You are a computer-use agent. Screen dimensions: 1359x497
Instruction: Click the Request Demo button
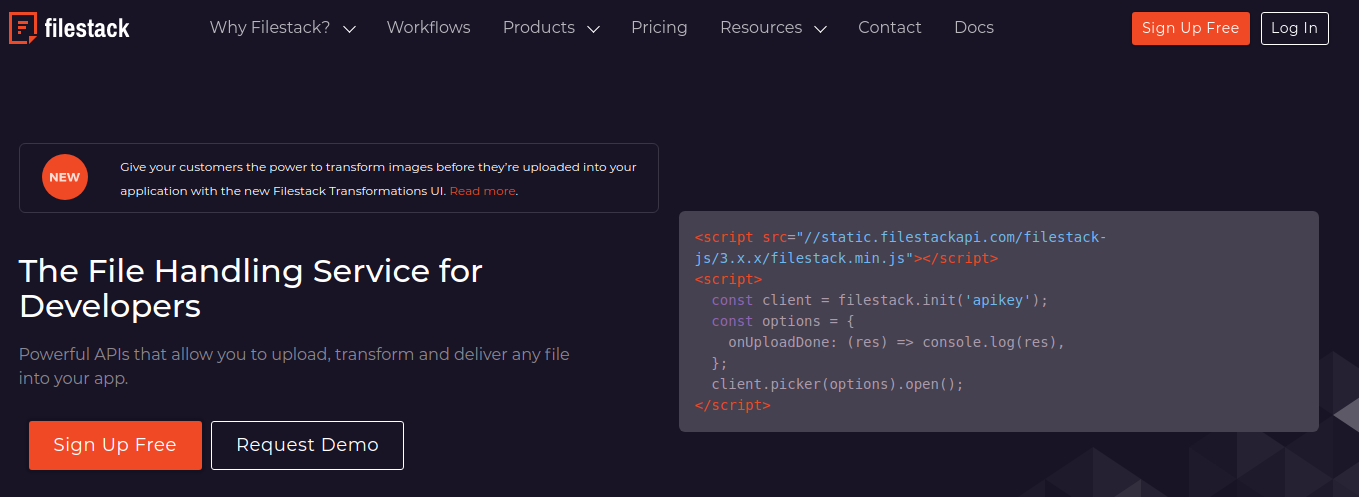[x=307, y=445]
